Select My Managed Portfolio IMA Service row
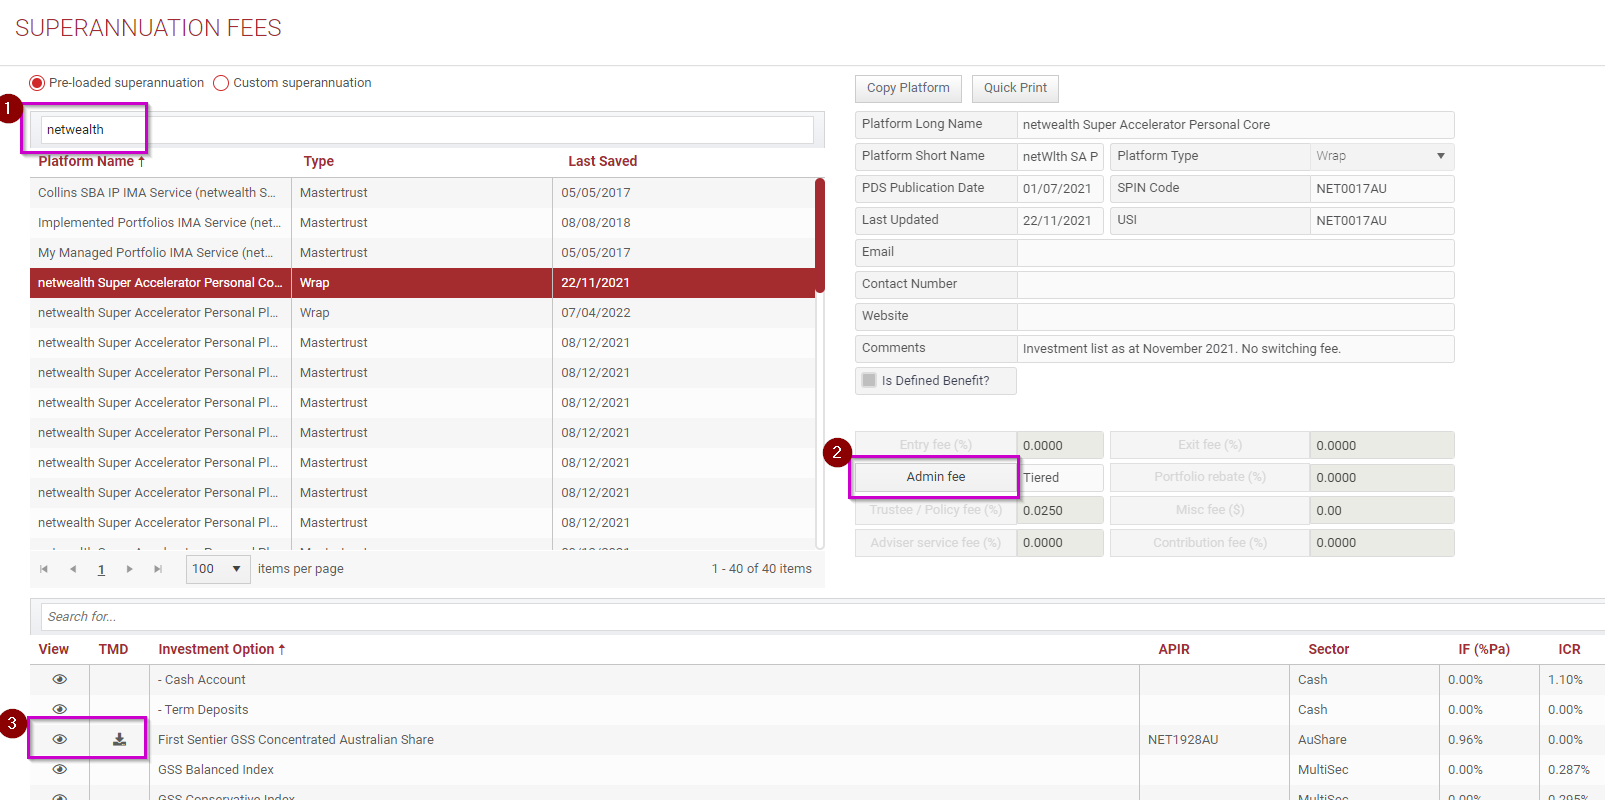The image size is (1605, 800). click(x=422, y=253)
